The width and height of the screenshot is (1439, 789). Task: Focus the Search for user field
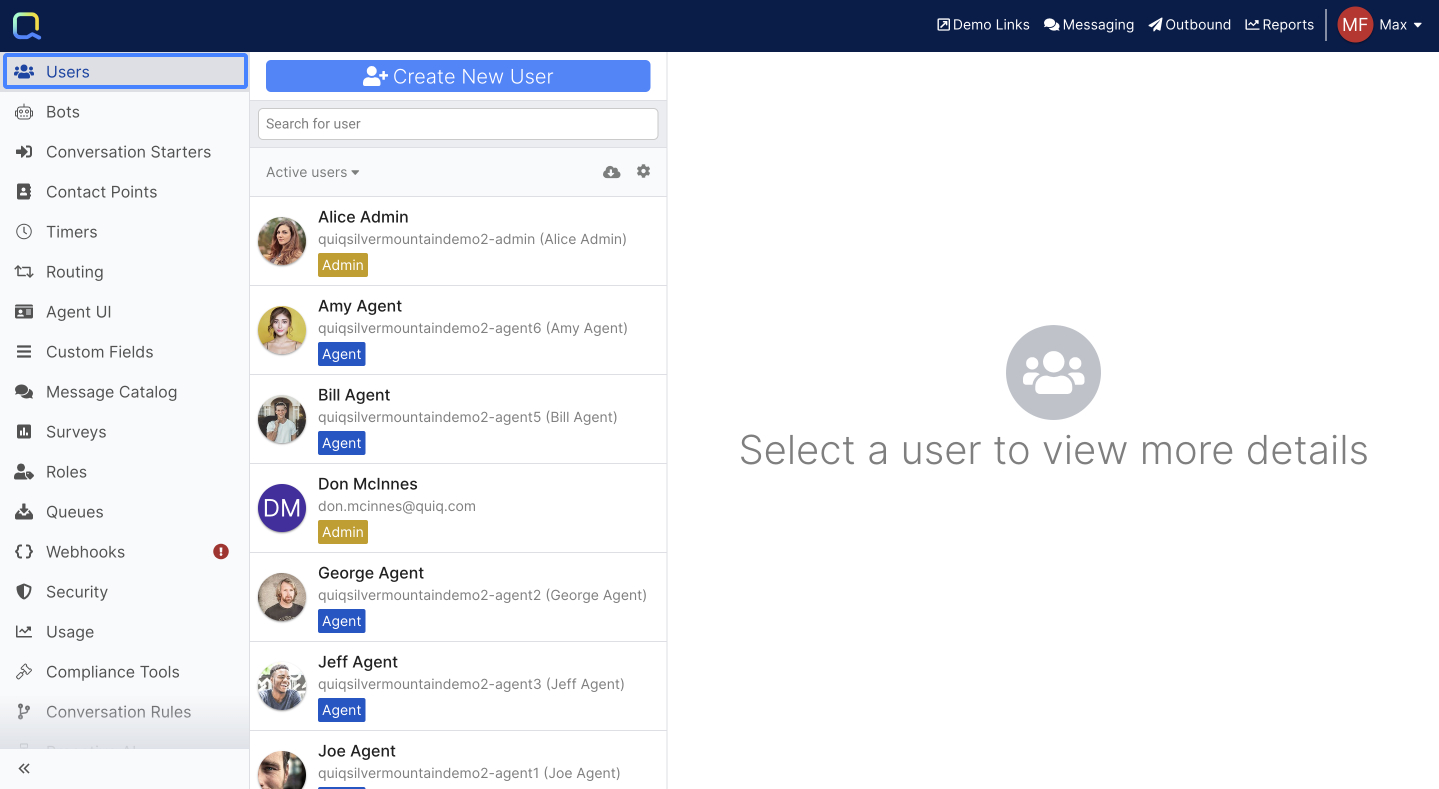458,124
